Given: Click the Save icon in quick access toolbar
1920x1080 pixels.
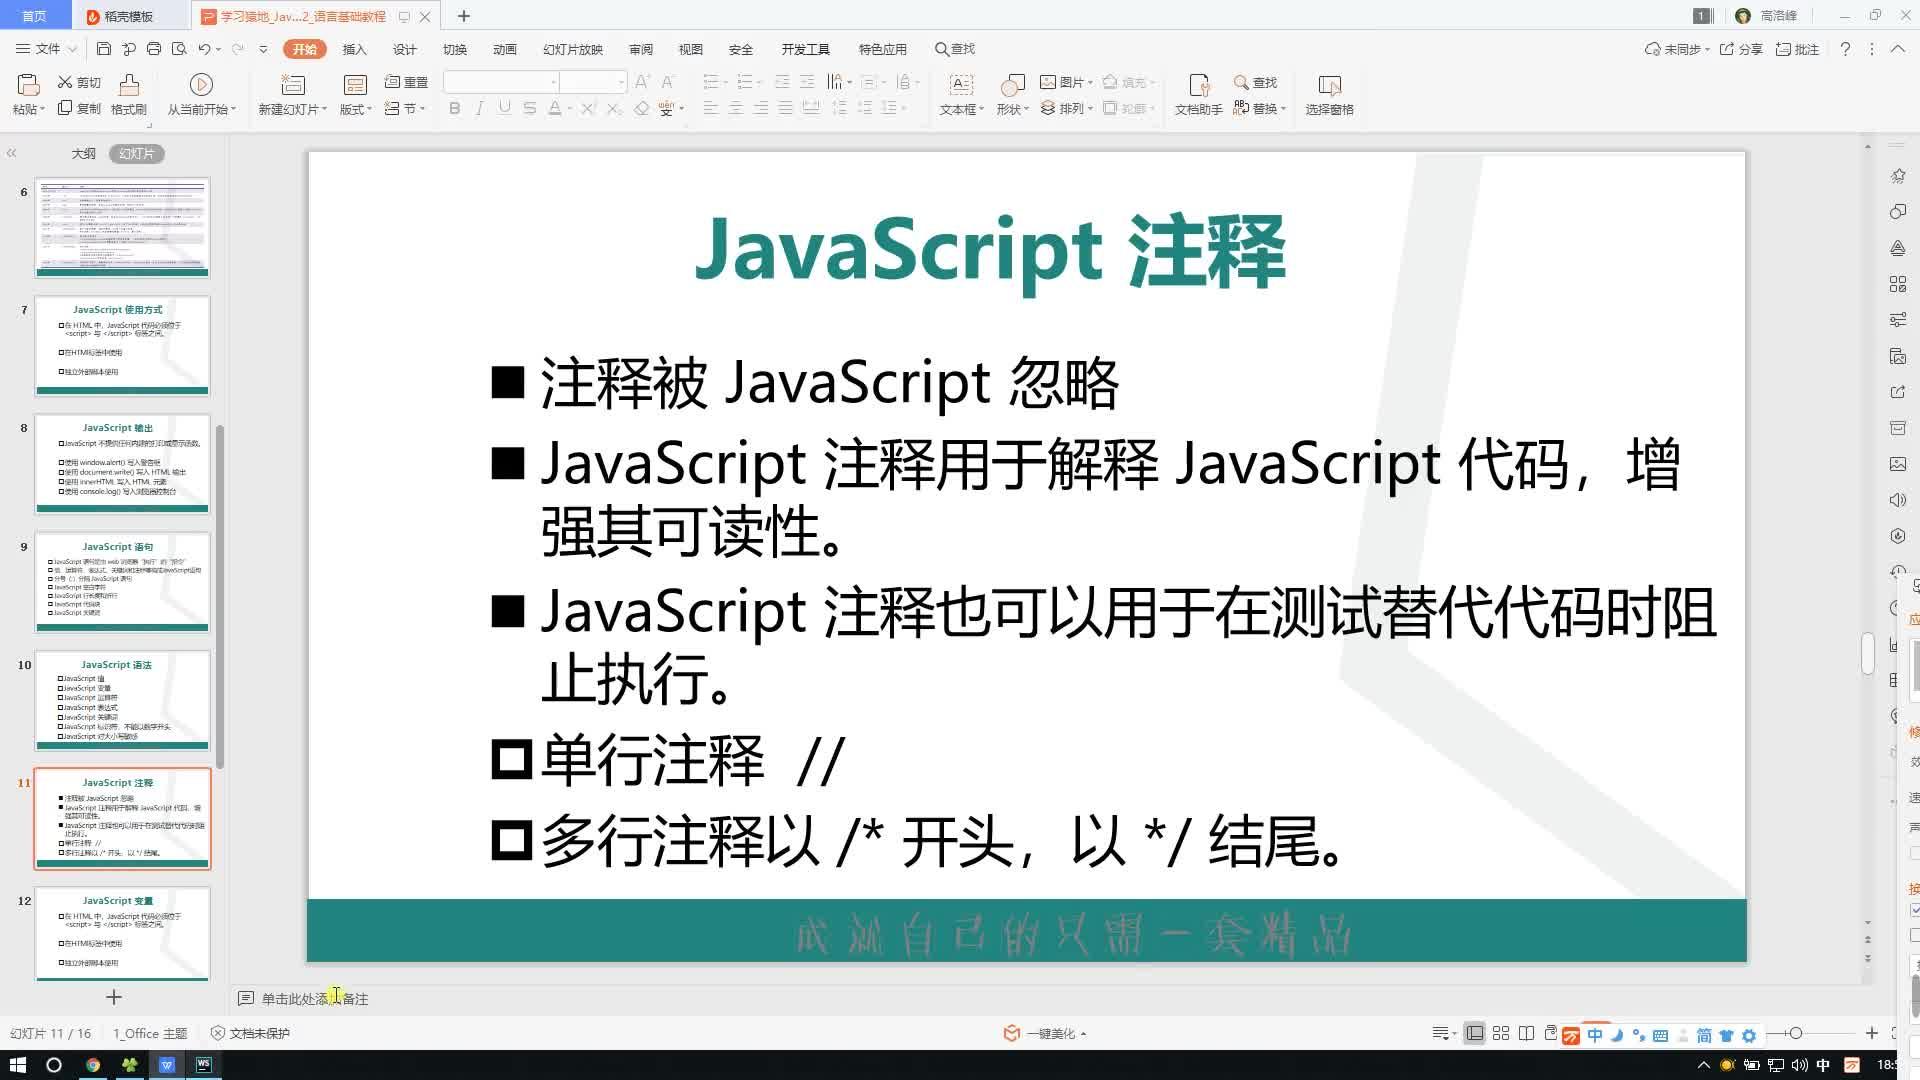Looking at the screenshot, I should tap(104, 49).
